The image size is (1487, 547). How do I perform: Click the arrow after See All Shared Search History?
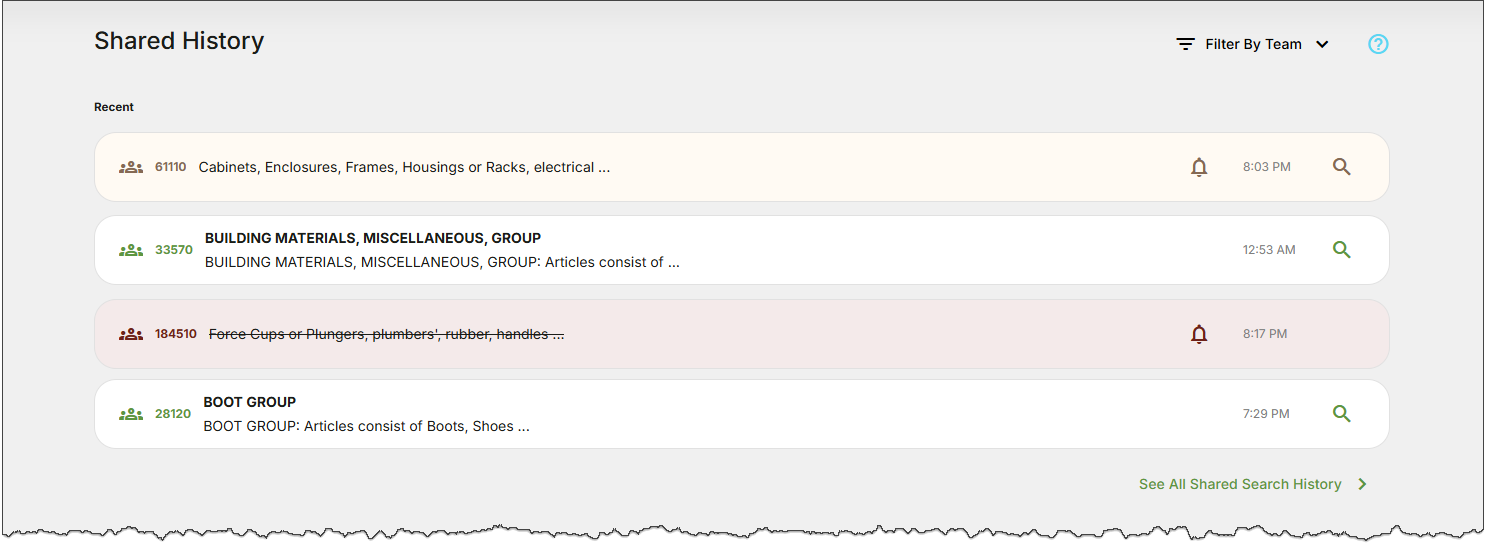(1362, 484)
